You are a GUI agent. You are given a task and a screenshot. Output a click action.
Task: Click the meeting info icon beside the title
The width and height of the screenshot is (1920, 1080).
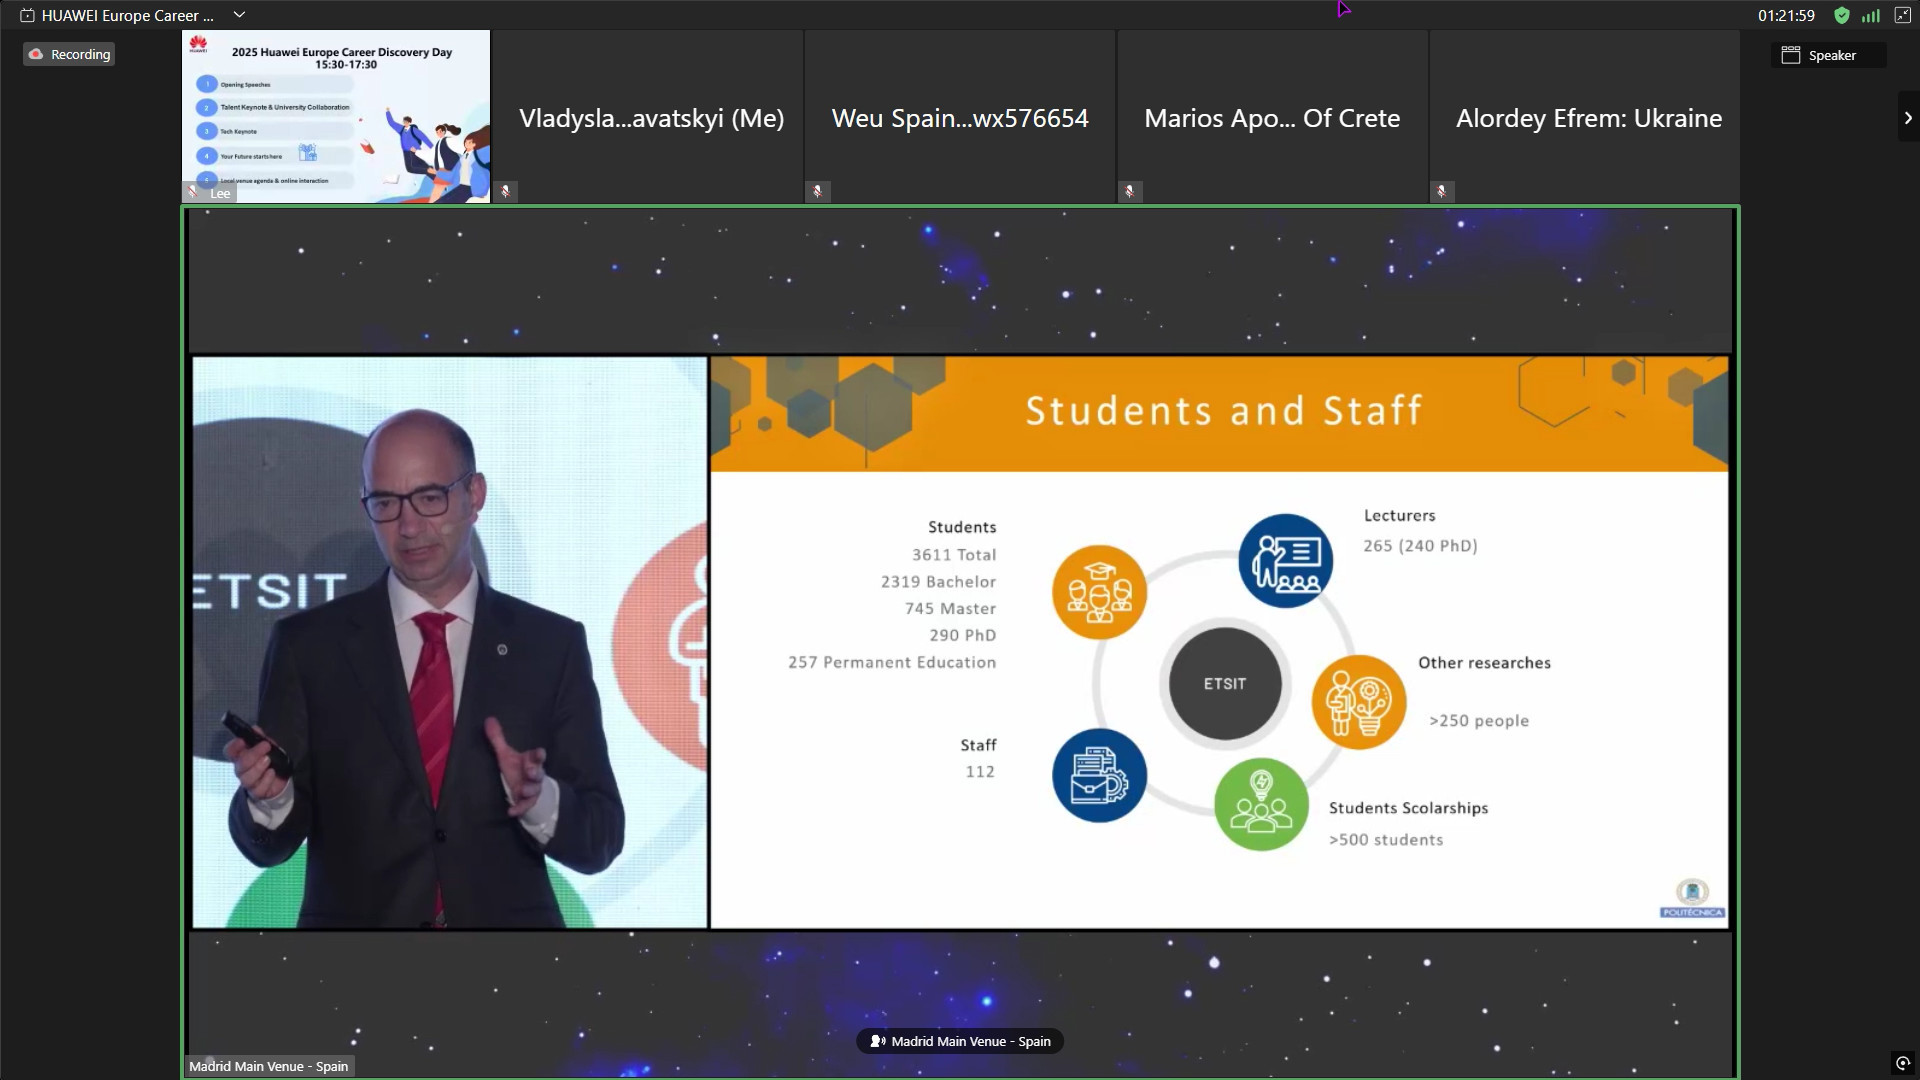(27, 15)
